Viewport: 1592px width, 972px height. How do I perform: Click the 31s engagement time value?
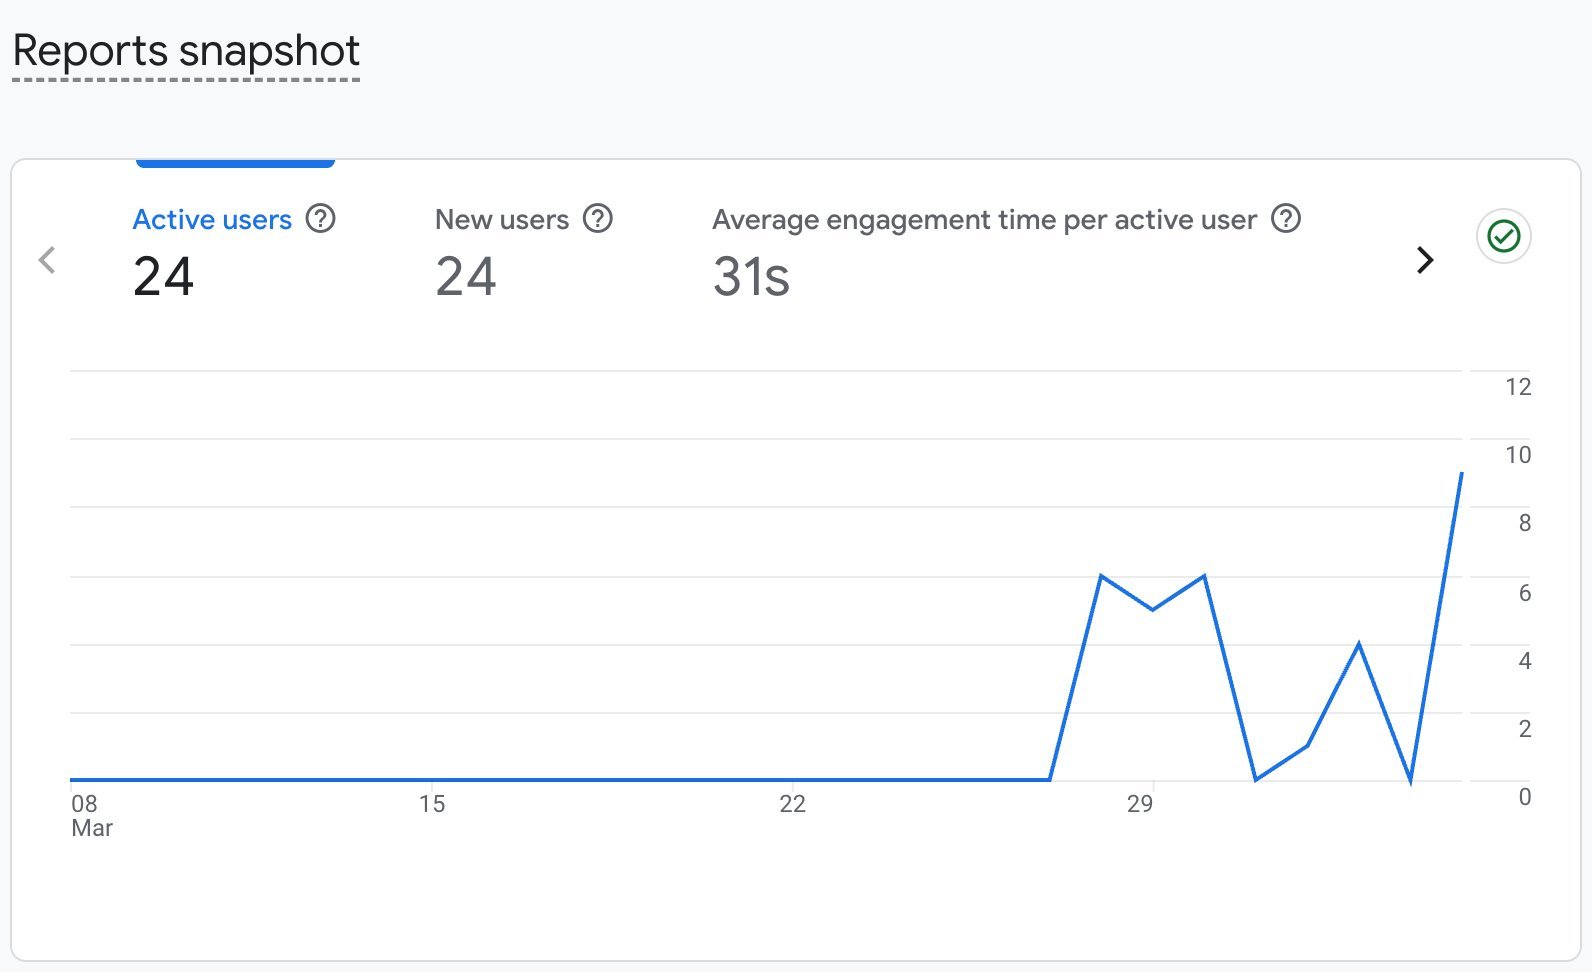751,277
